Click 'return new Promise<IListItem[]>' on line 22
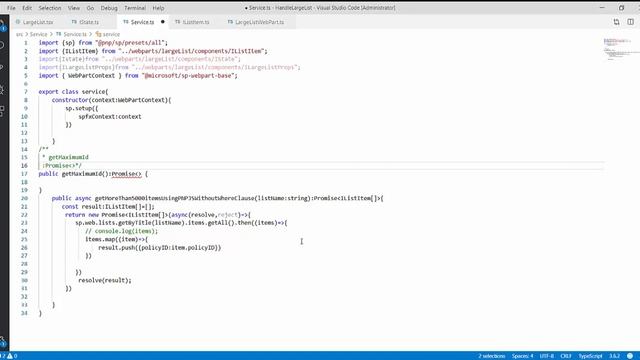This screenshot has height=360, width=640. [x=116, y=215]
